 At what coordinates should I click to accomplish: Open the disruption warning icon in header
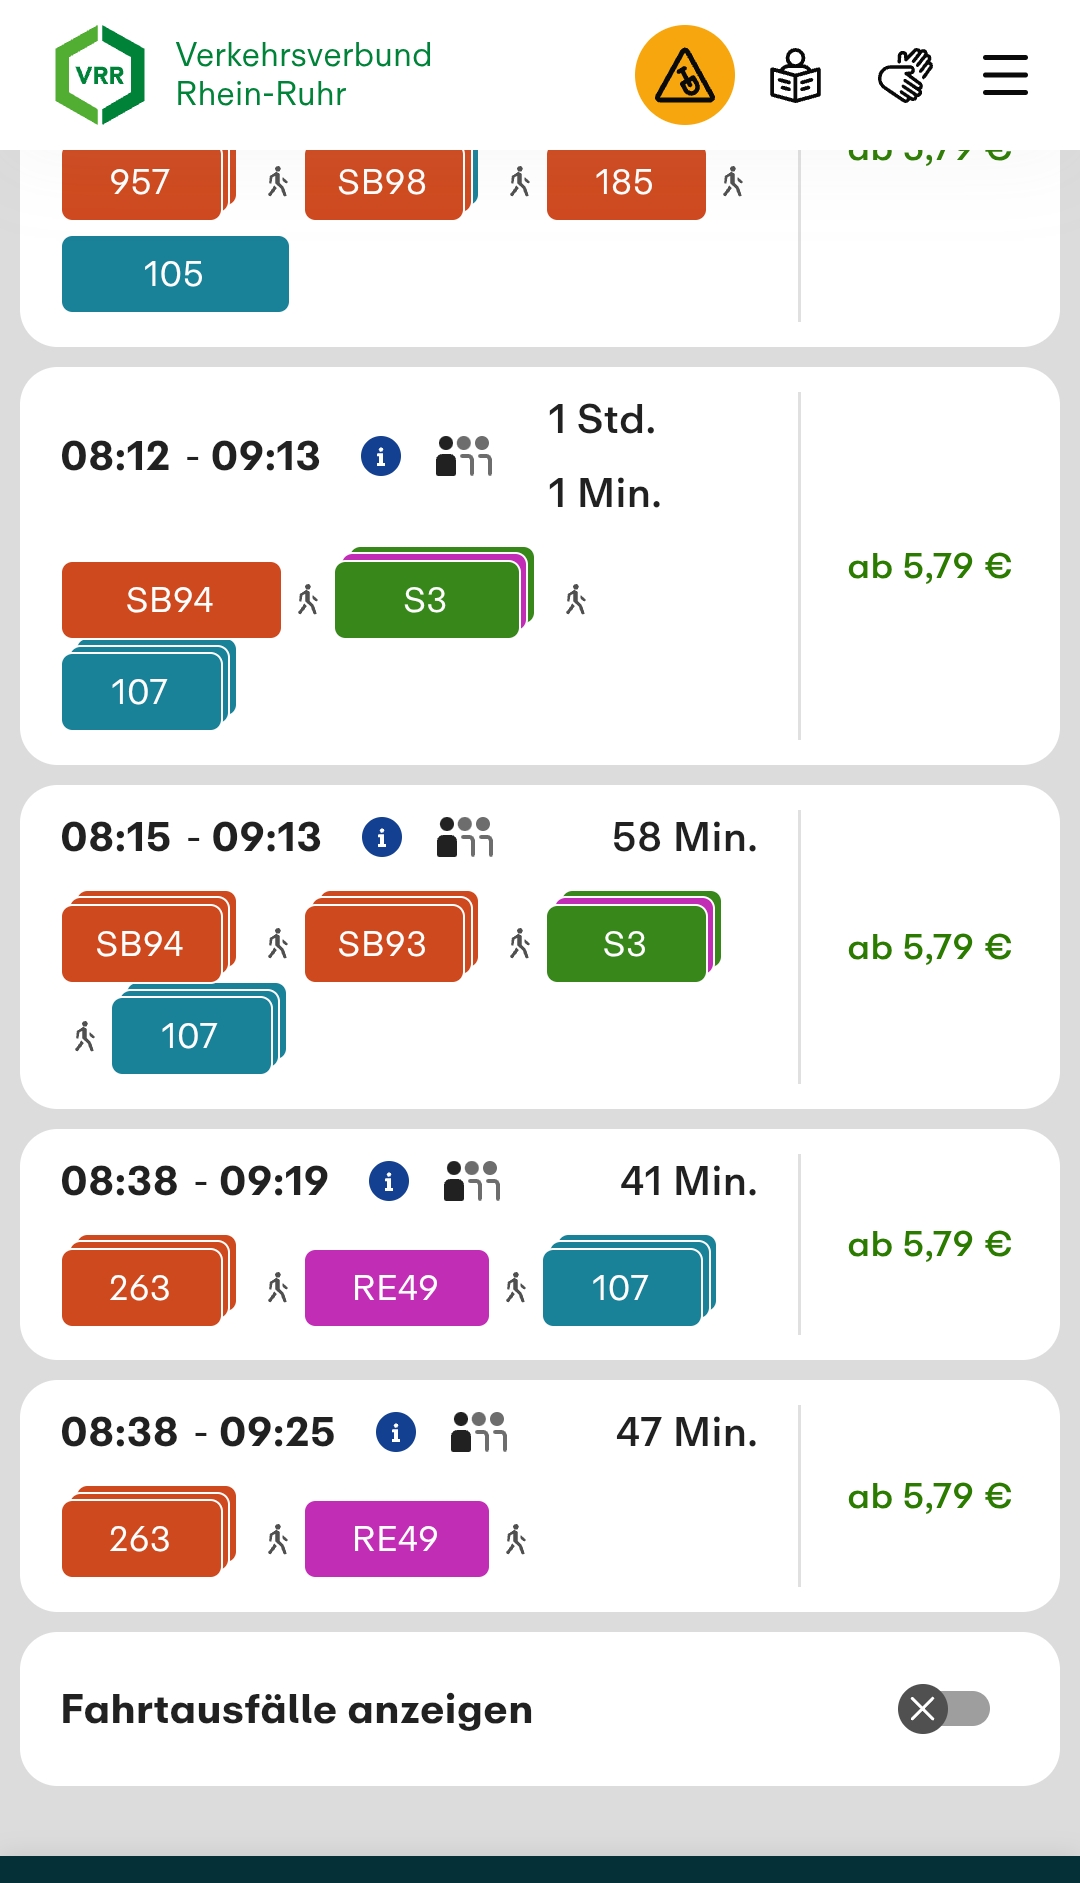[x=685, y=75]
